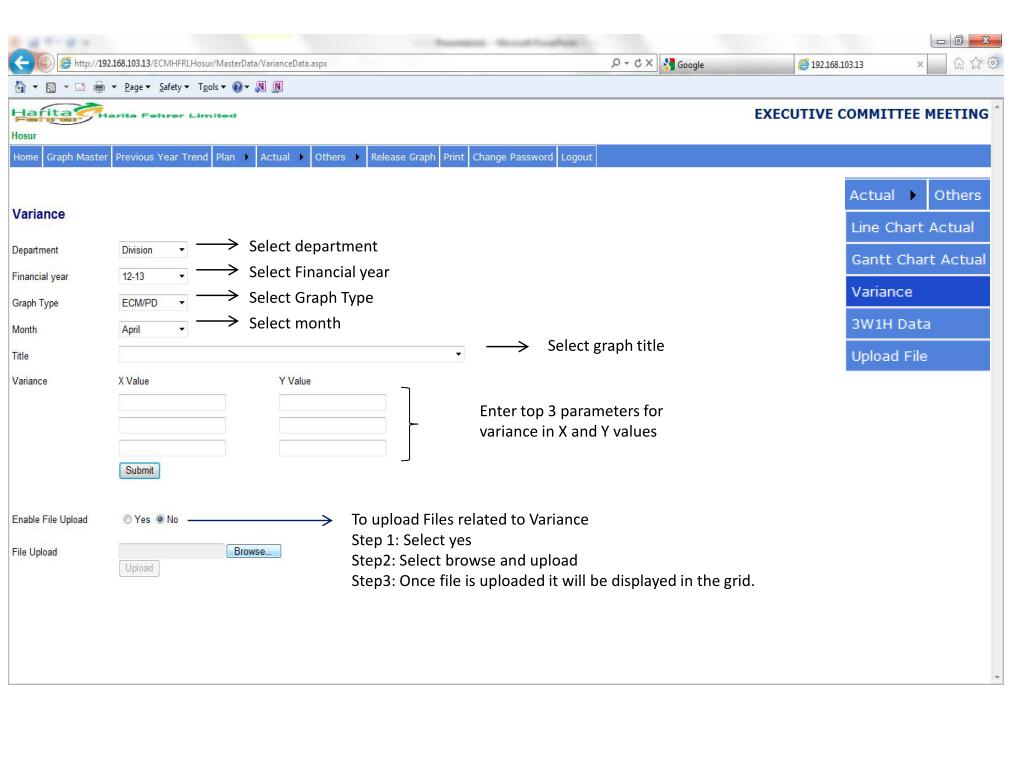
Task: Click the Change Password link
Action: coord(513,157)
